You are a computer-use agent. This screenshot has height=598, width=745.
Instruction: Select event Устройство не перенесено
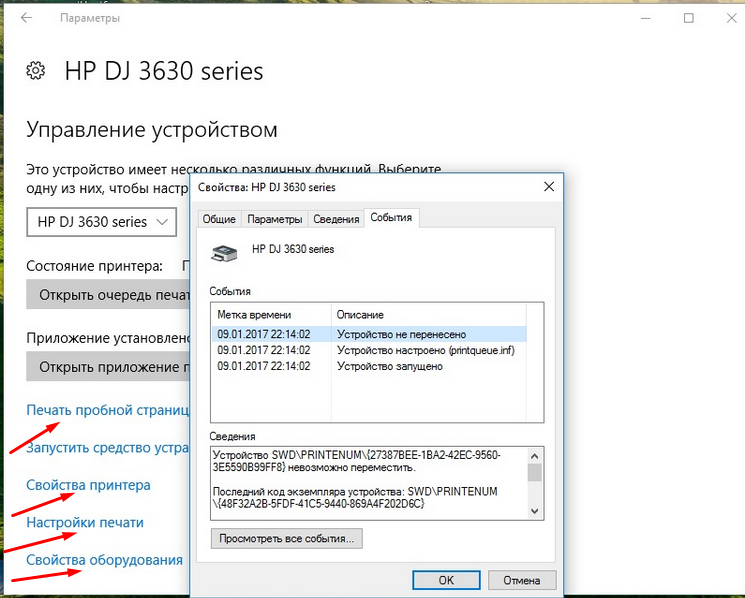[369, 334]
